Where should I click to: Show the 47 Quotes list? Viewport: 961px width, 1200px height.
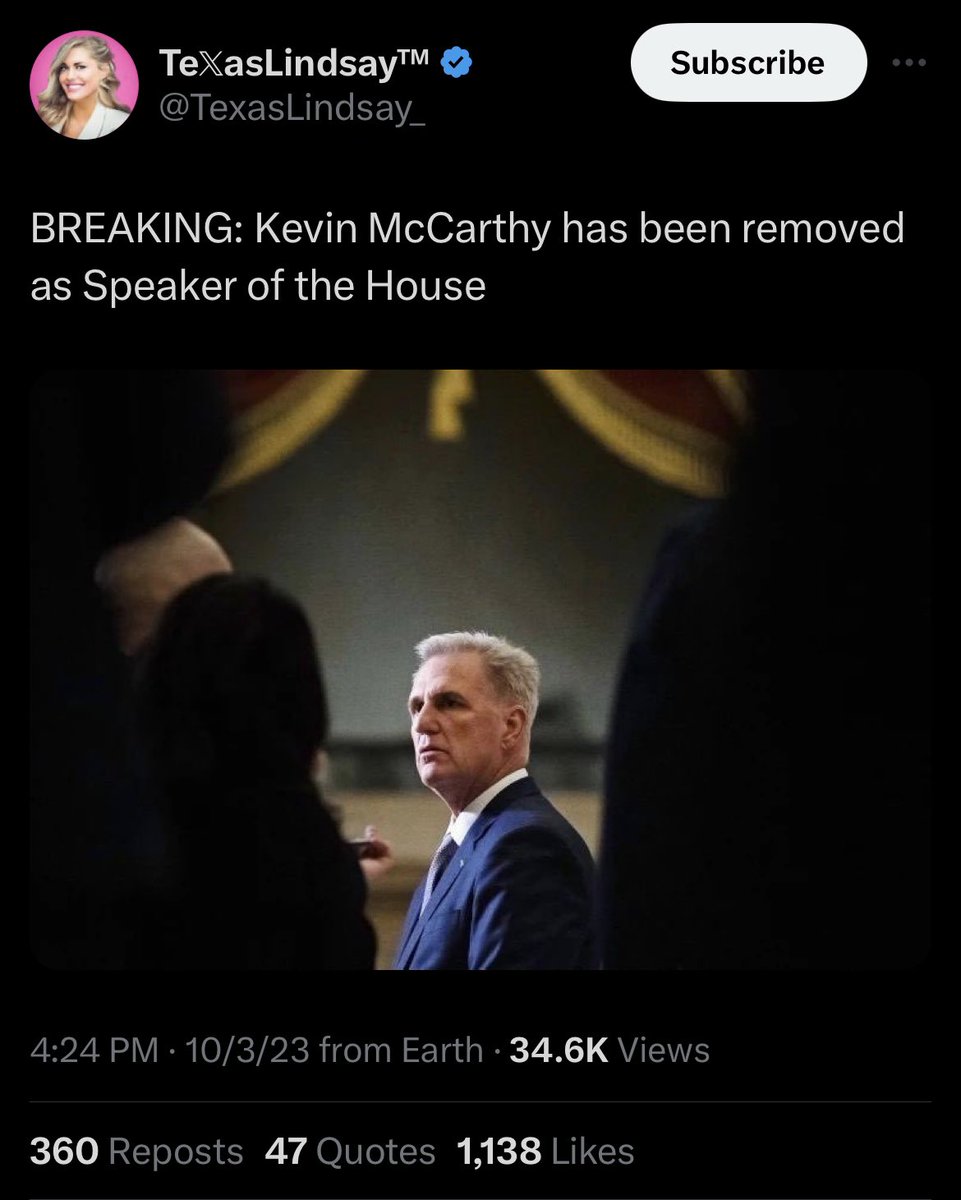350,1151
